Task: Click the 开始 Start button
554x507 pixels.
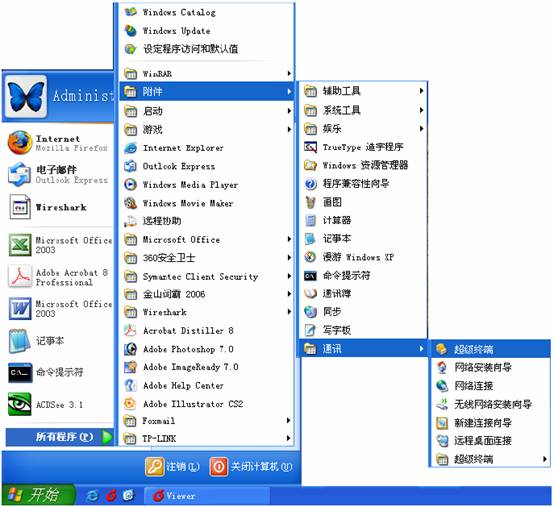Action: tap(38, 495)
